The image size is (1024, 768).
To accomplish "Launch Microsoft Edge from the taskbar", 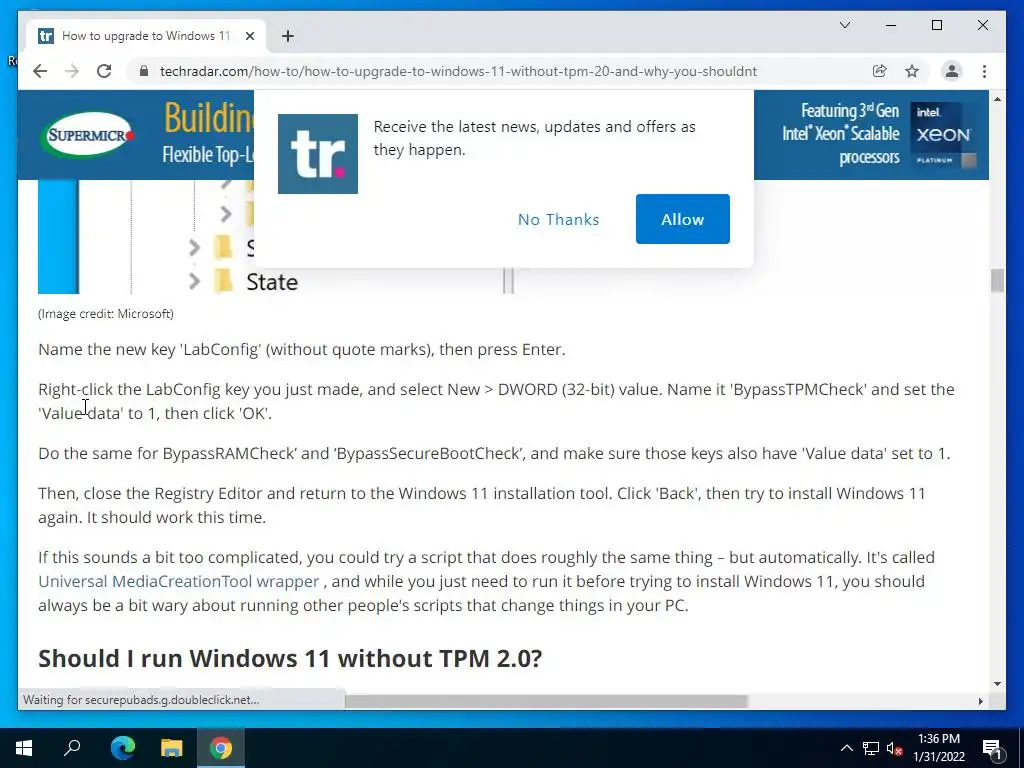I will tap(122, 748).
